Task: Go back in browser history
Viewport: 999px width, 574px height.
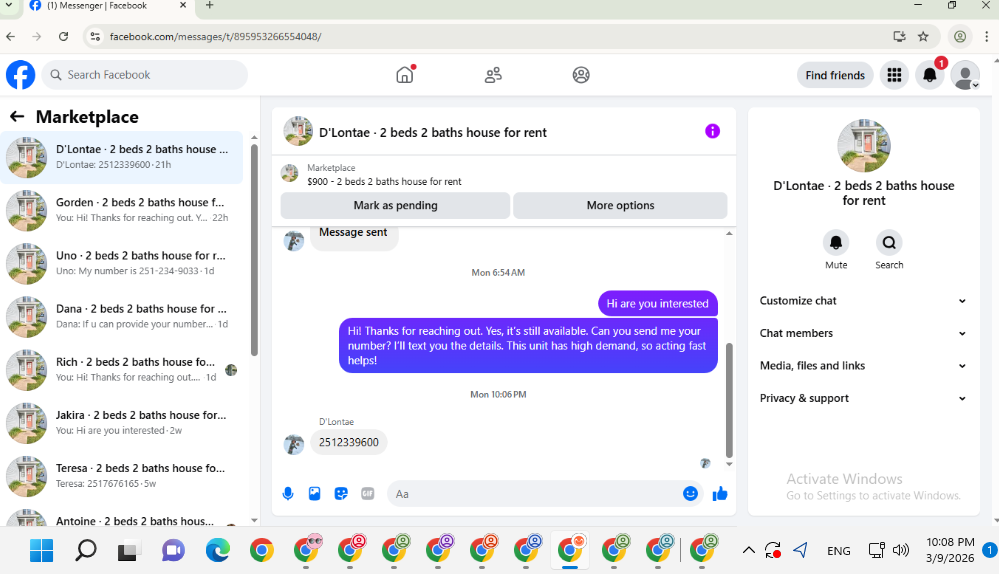Action: pyautogui.click(x=11, y=36)
